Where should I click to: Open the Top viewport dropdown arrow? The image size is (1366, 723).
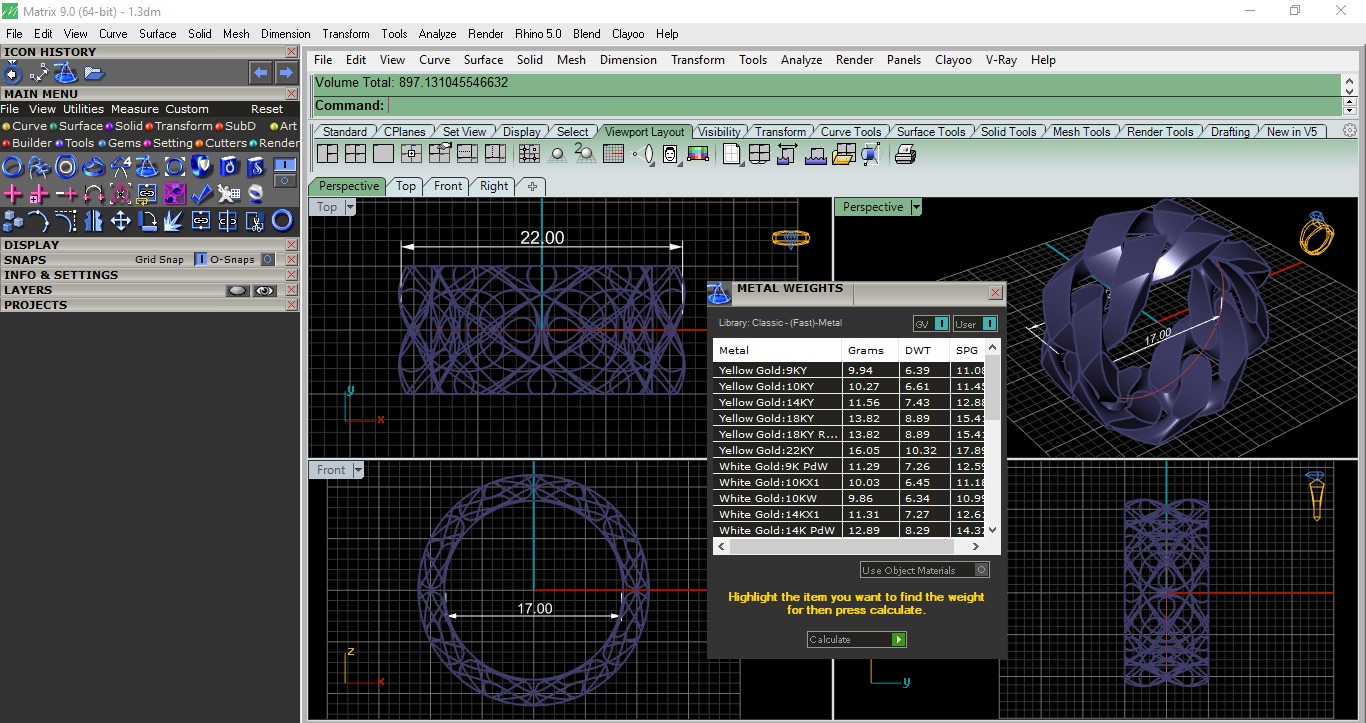tap(349, 207)
